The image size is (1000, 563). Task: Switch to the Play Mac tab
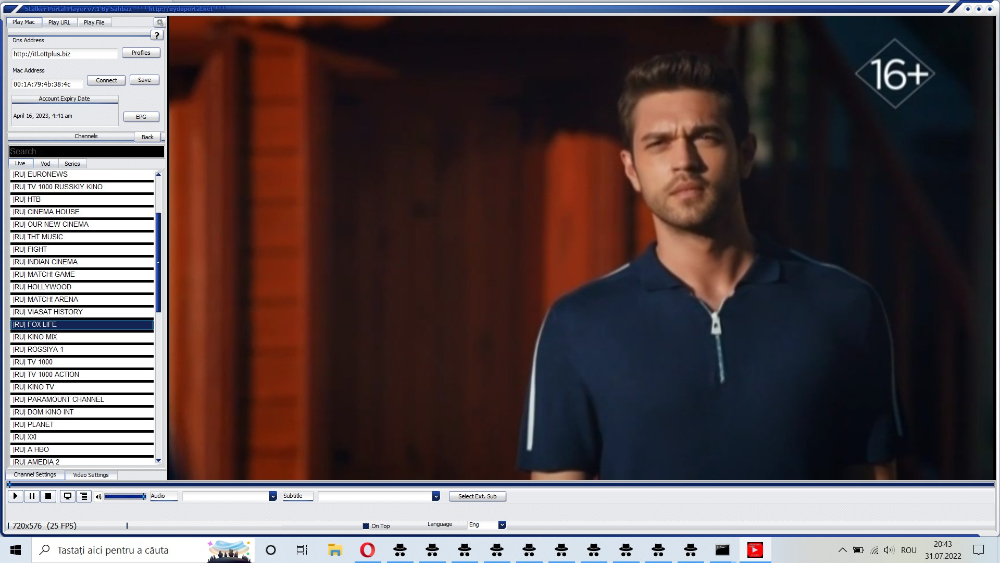(24, 22)
